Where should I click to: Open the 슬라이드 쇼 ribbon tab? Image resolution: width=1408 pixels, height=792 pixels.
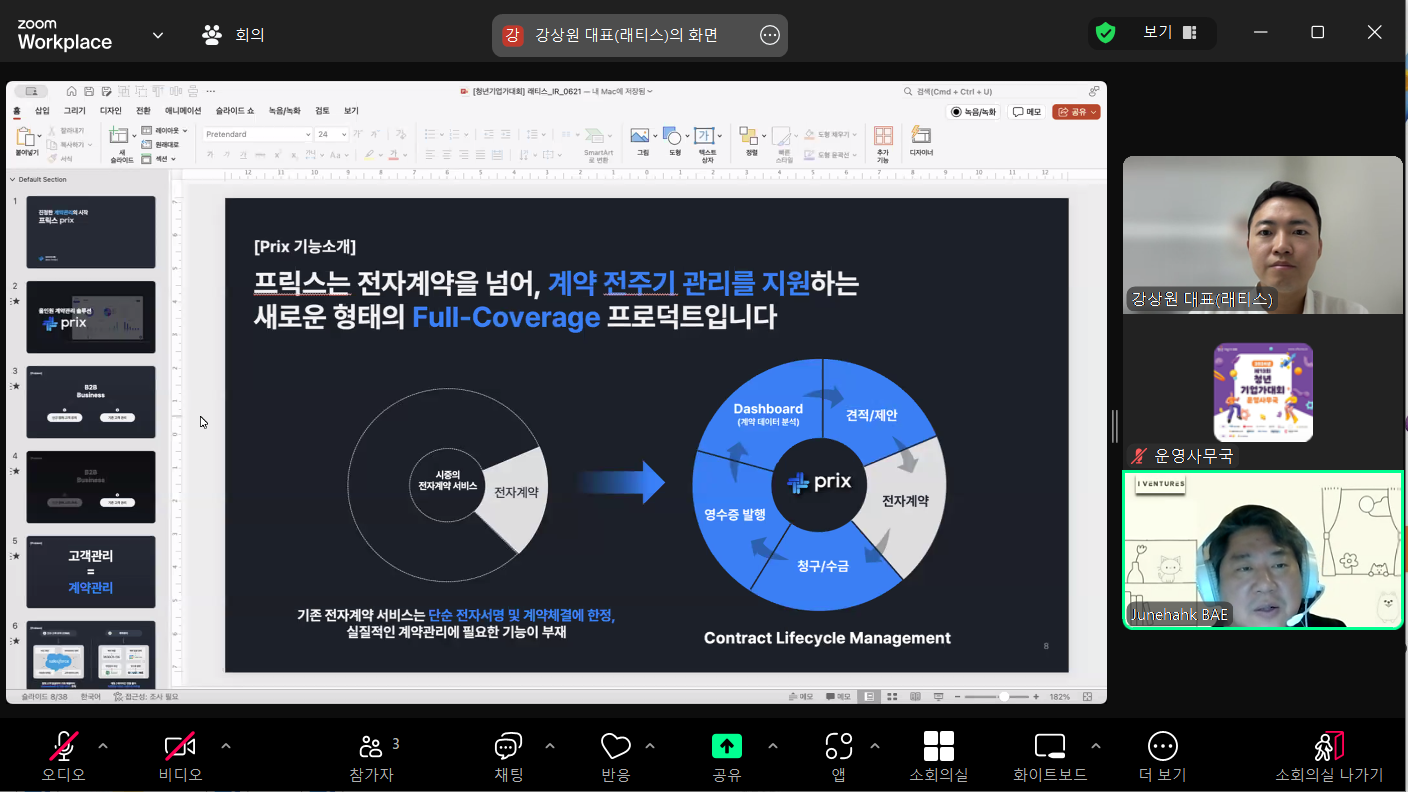235,111
